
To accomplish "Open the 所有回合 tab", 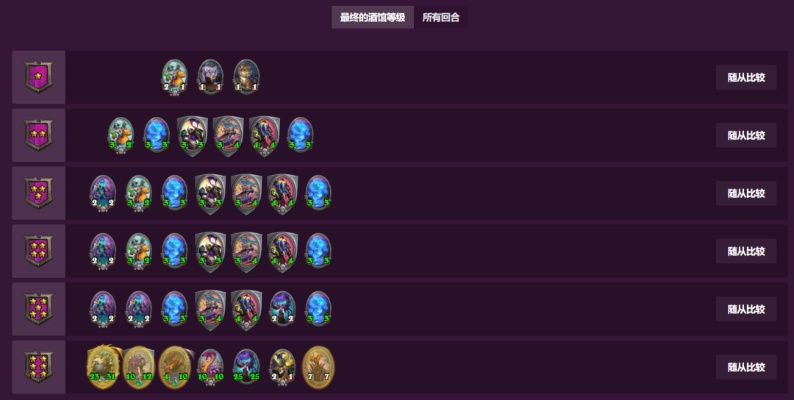I will click(441, 17).
